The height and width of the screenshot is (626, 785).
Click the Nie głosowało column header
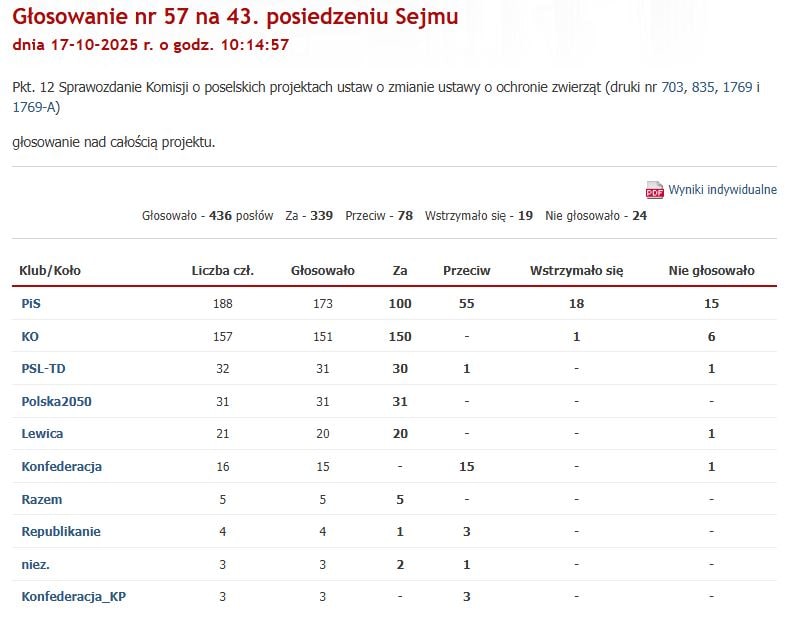711,271
